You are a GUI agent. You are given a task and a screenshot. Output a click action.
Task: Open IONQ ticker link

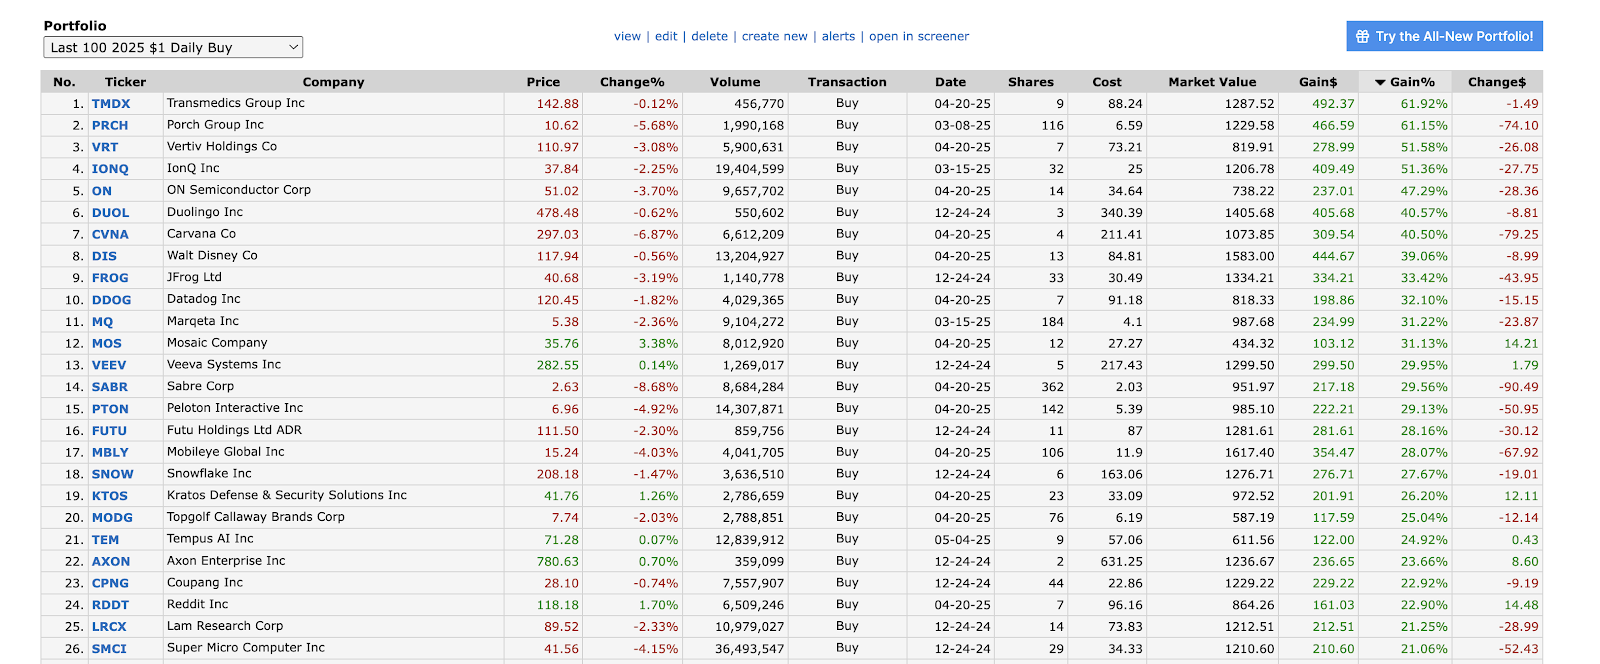[110, 169]
